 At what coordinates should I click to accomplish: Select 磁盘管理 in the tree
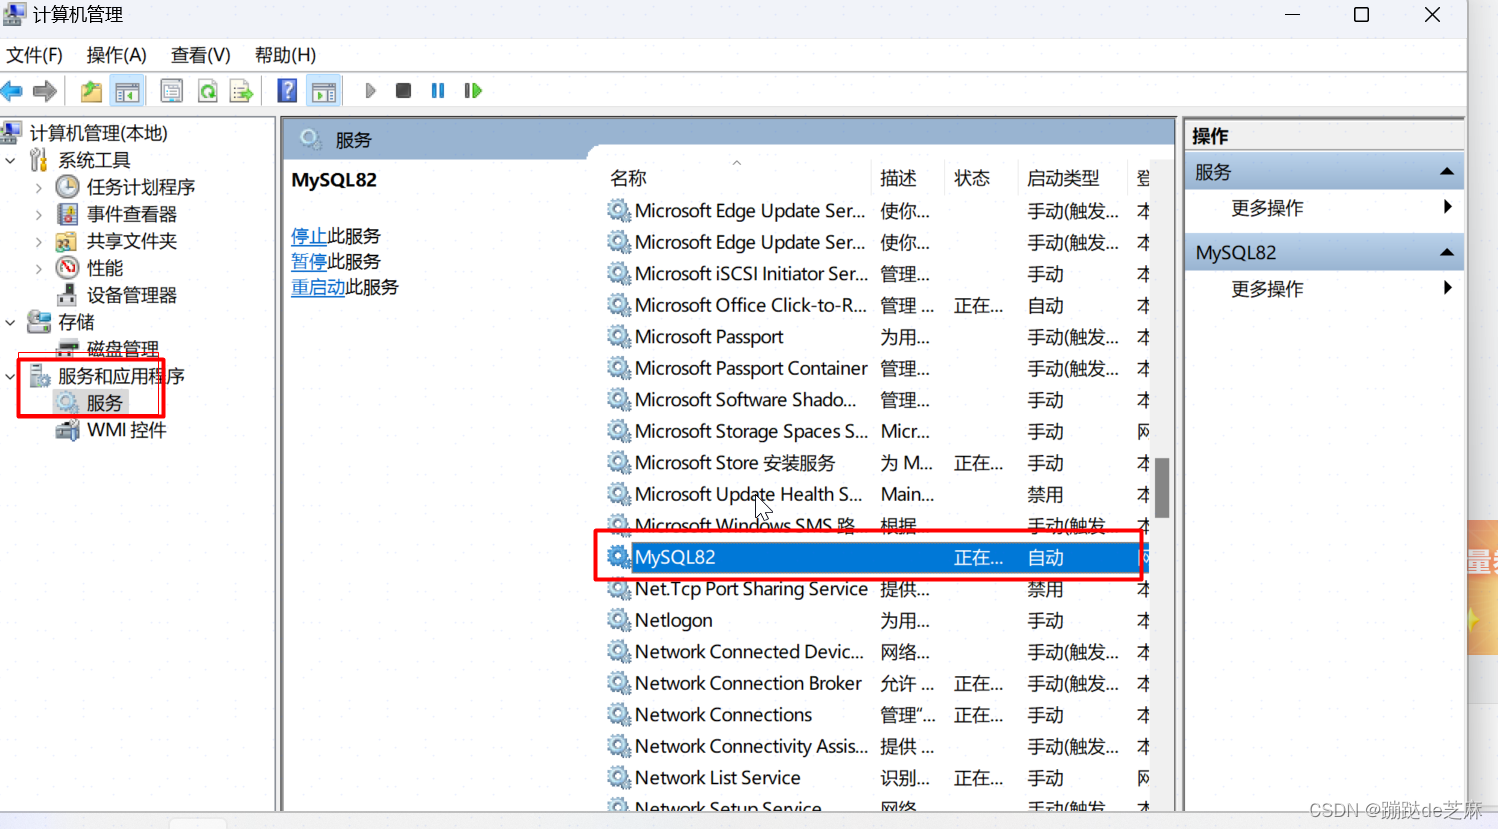click(122, 348)
